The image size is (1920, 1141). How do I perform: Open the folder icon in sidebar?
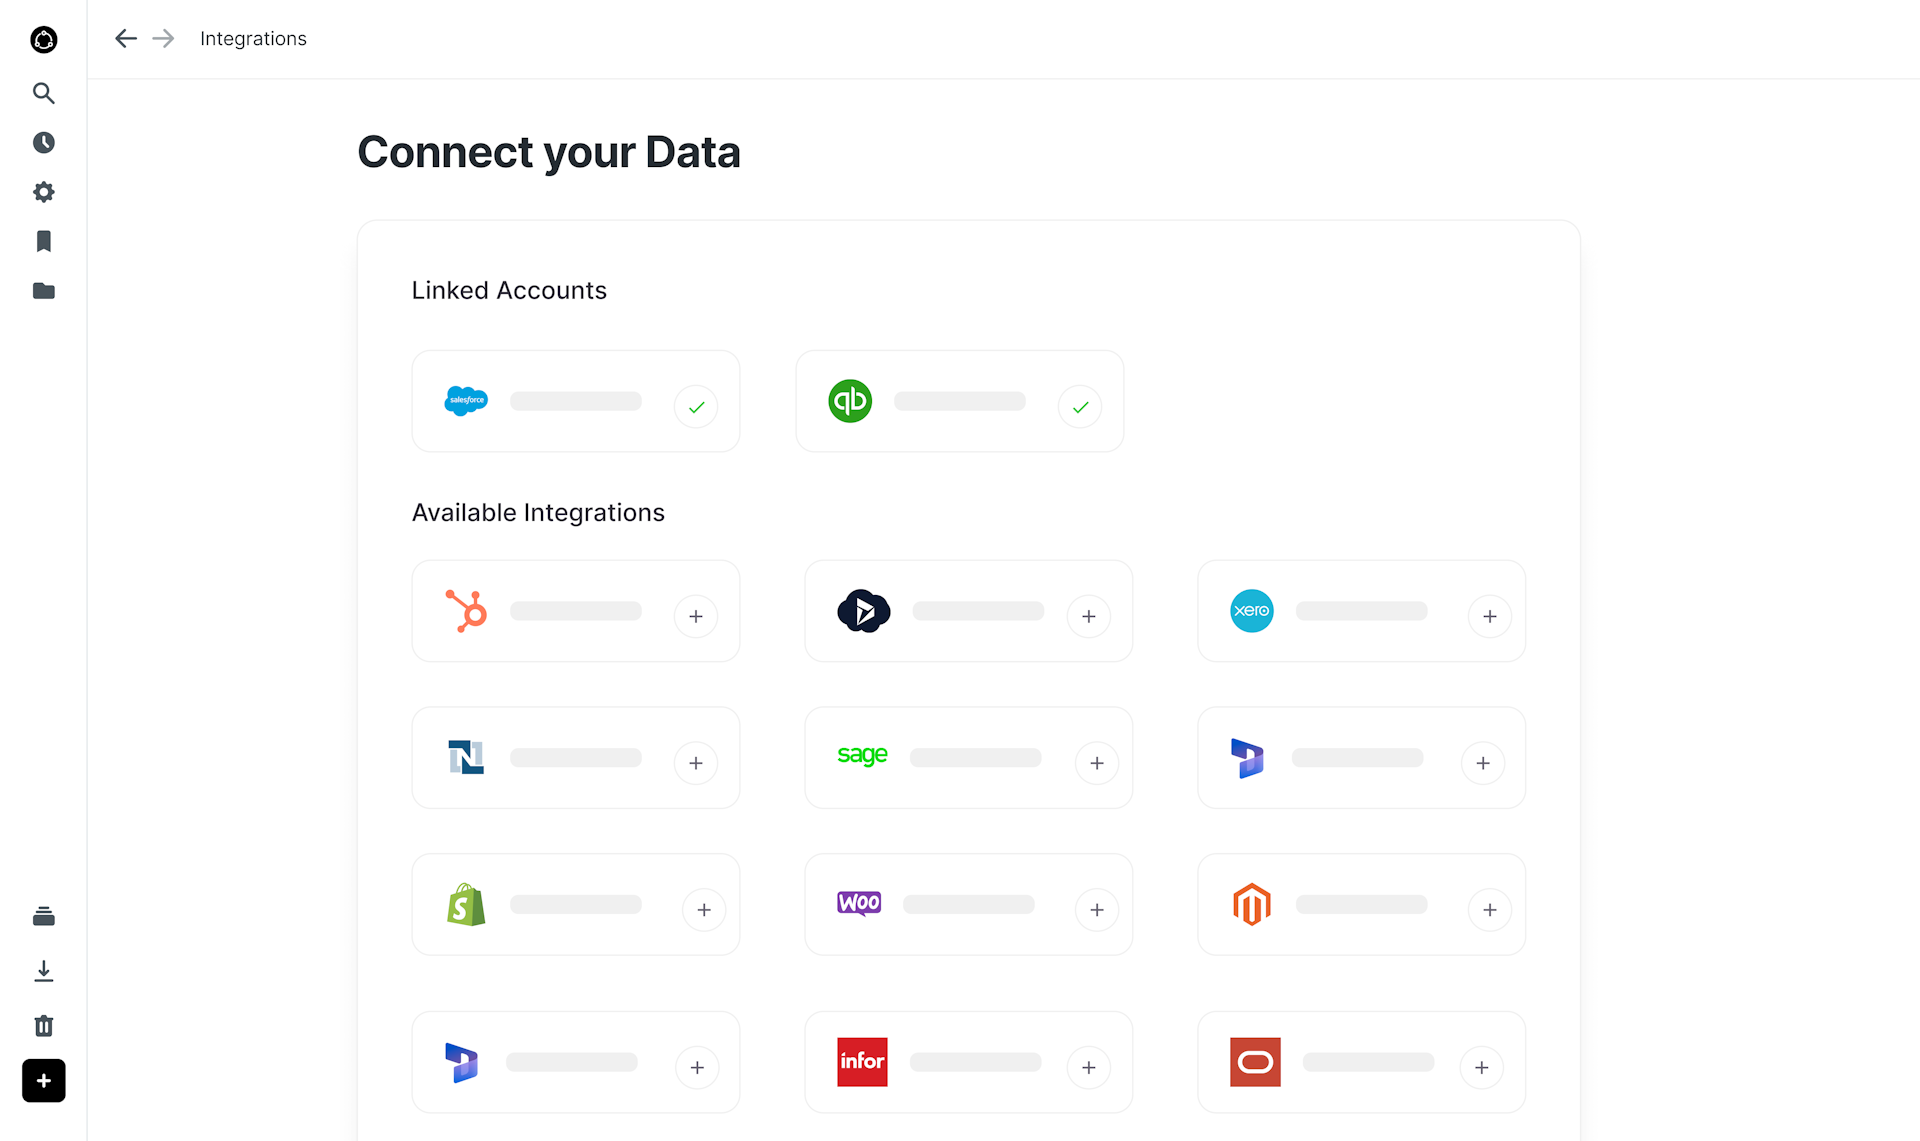(x=43, y=291)
